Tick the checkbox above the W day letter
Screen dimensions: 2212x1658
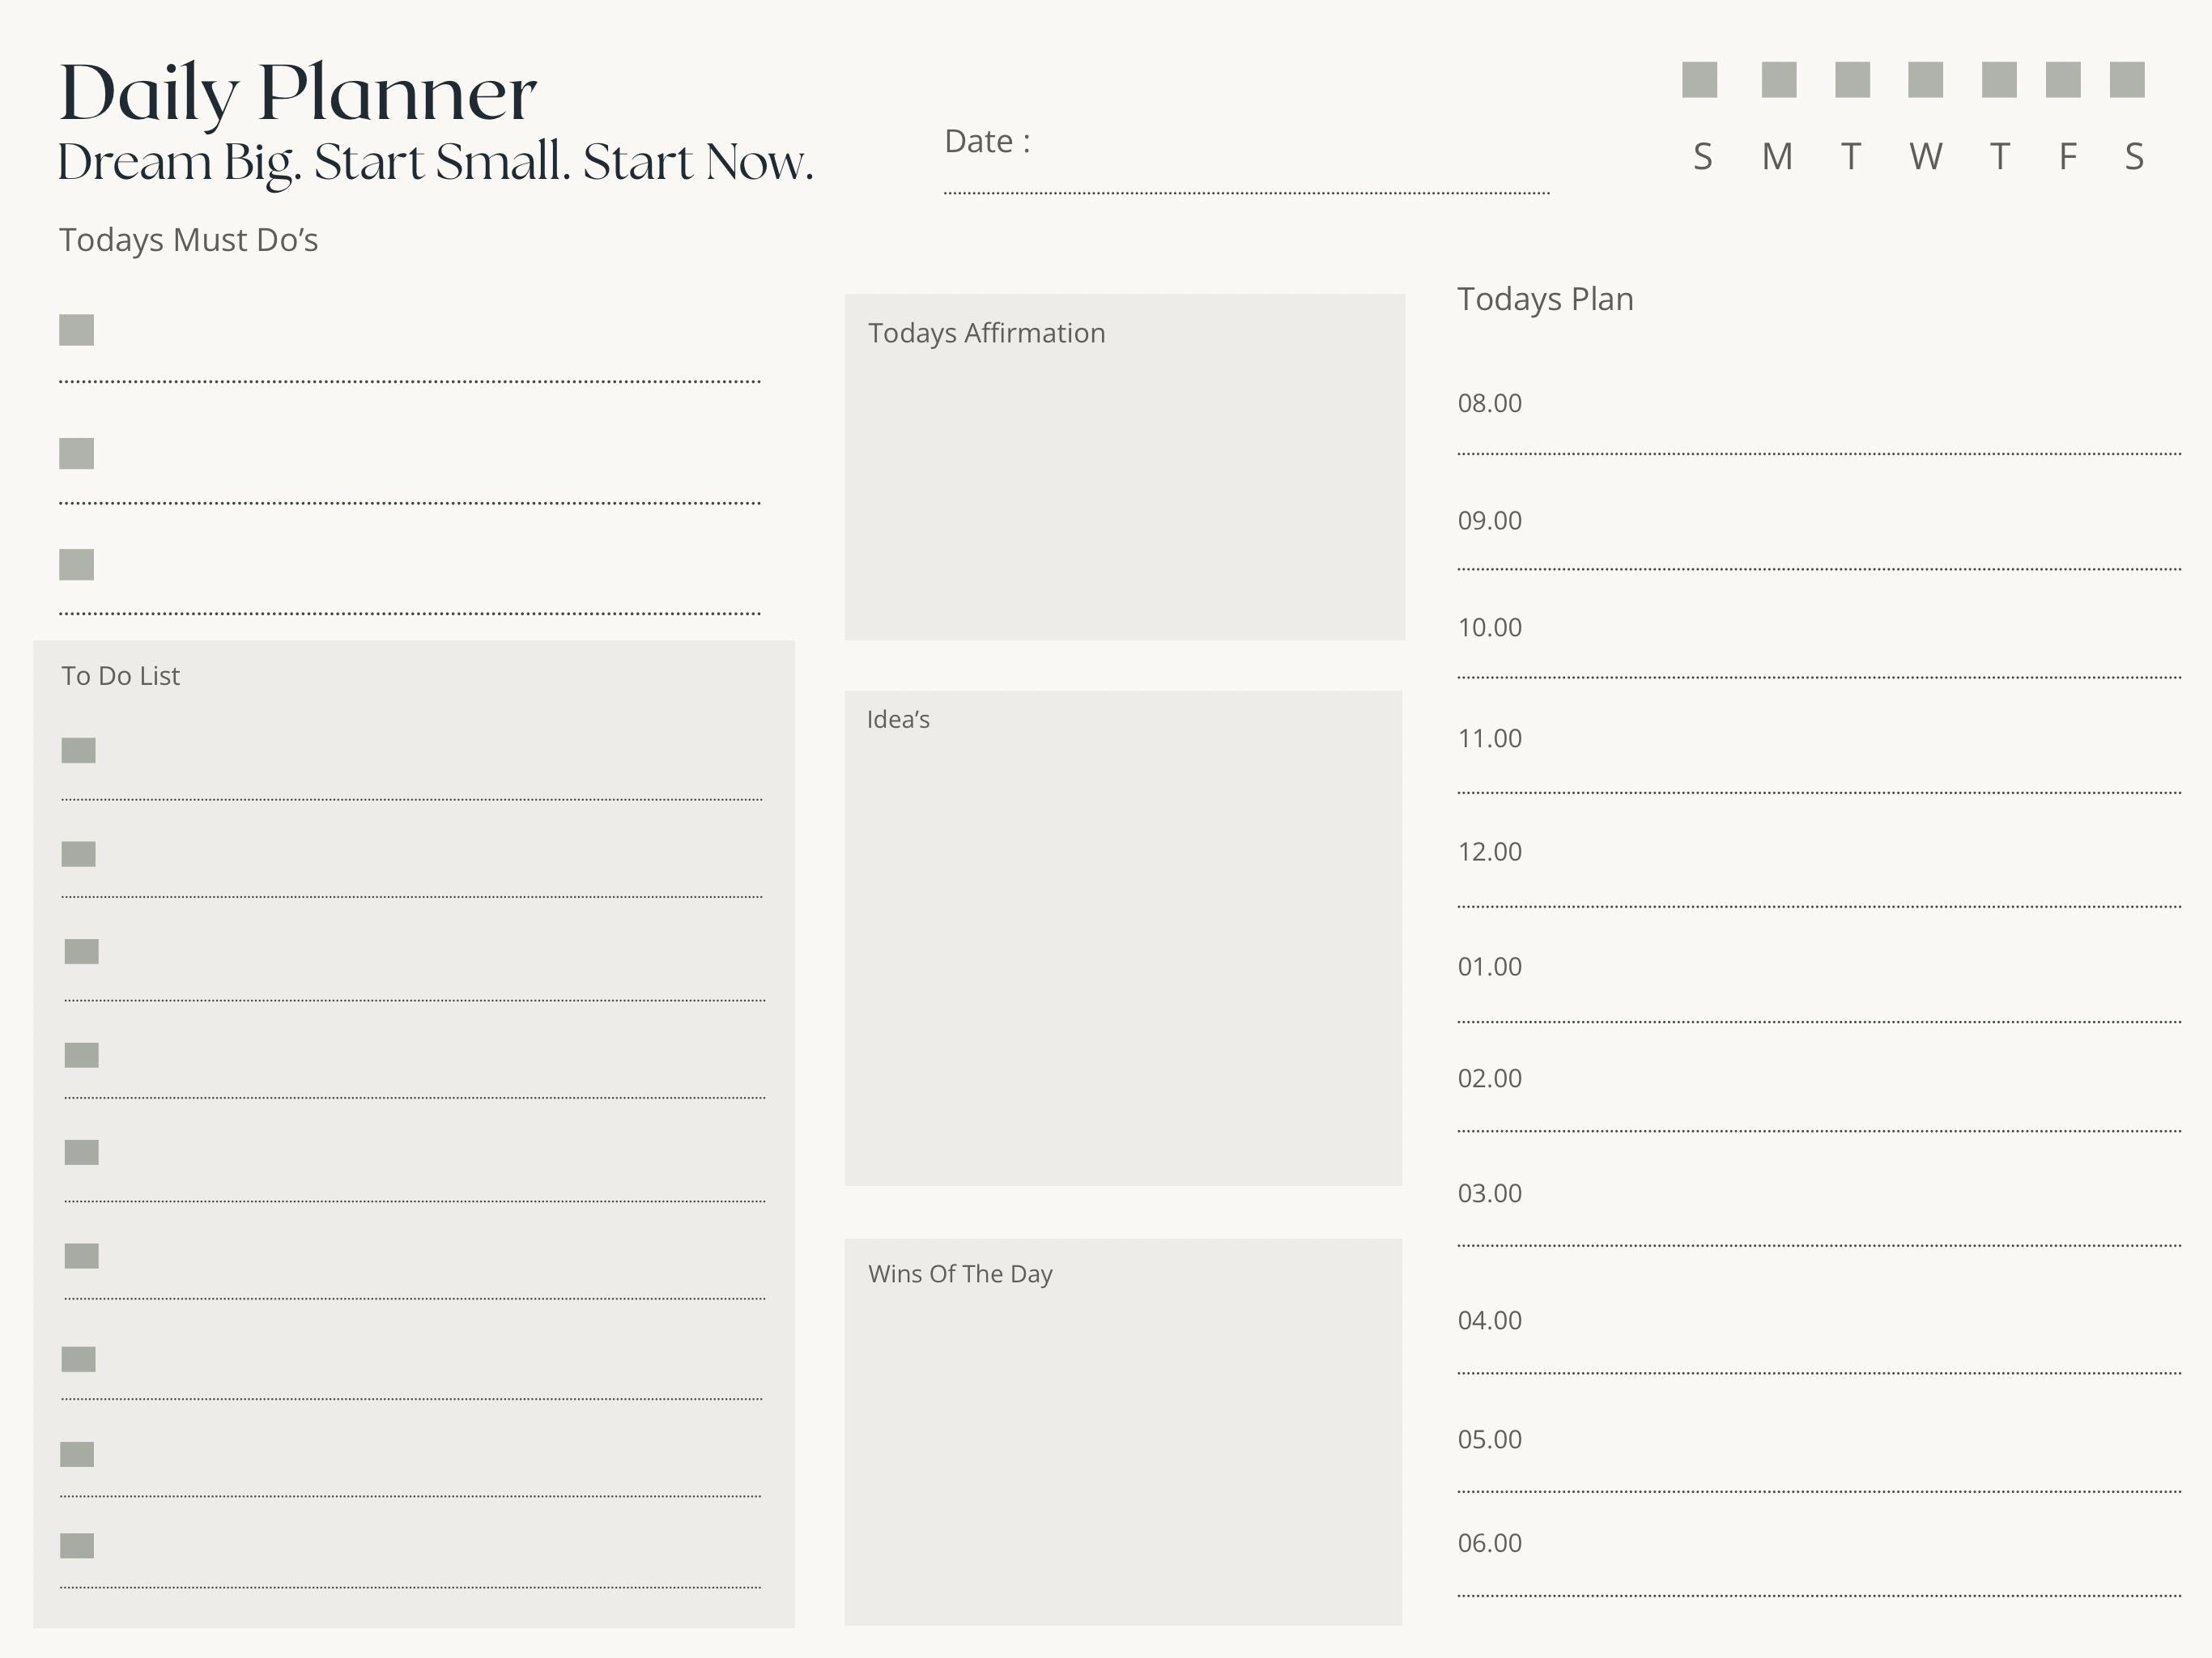tap(1926, 80)
